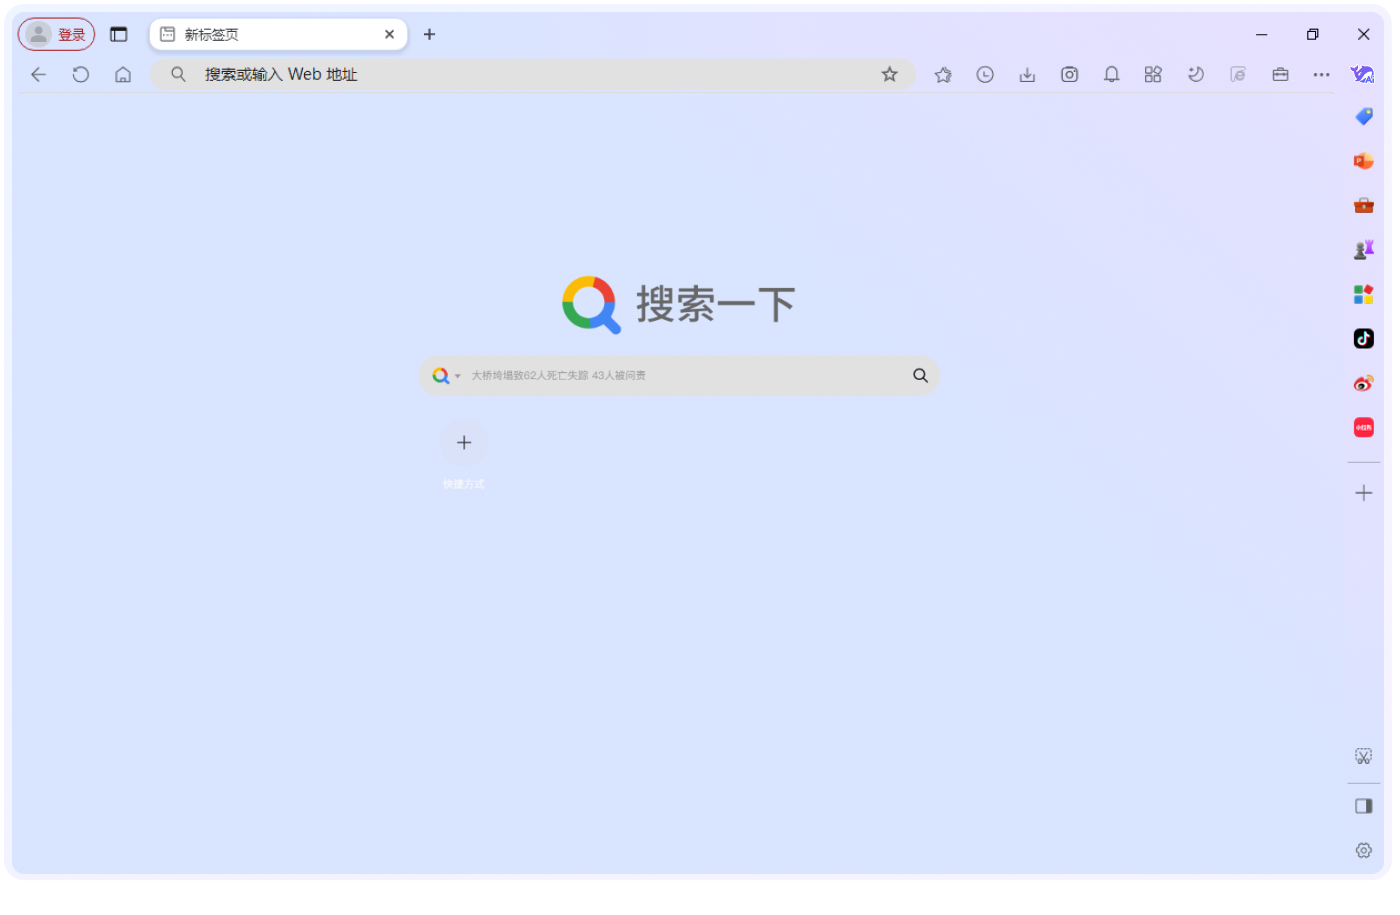The width and height of the screenshot is (1400, 915).
Task: Add a new shortcut with plus tile
Action: point(464,443)
